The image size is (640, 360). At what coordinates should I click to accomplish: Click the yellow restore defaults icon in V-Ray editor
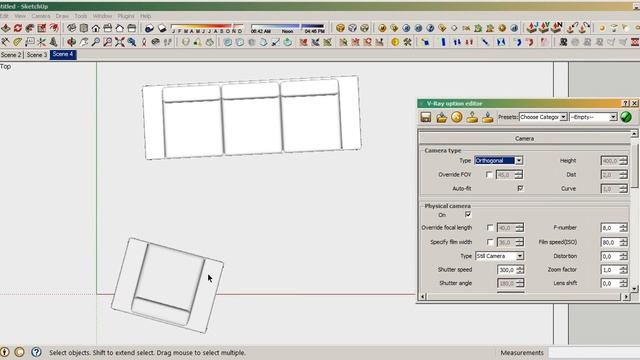tap(457, 117)
